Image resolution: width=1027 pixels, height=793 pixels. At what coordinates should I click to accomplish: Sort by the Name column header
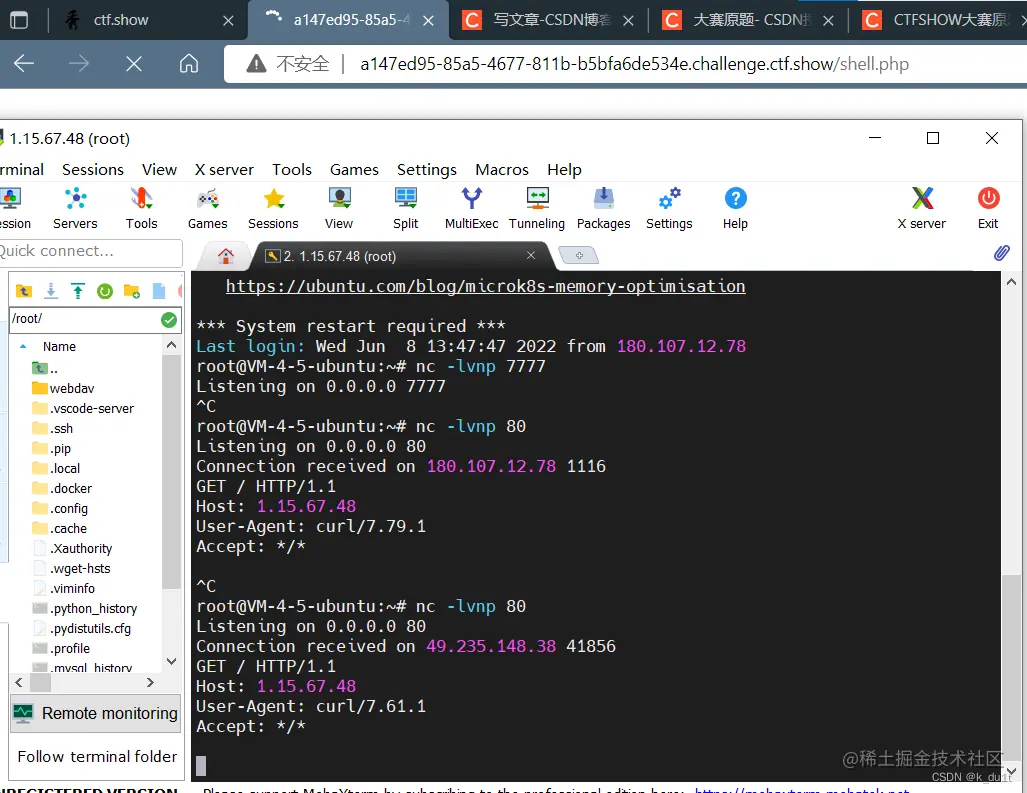point(59,346)
